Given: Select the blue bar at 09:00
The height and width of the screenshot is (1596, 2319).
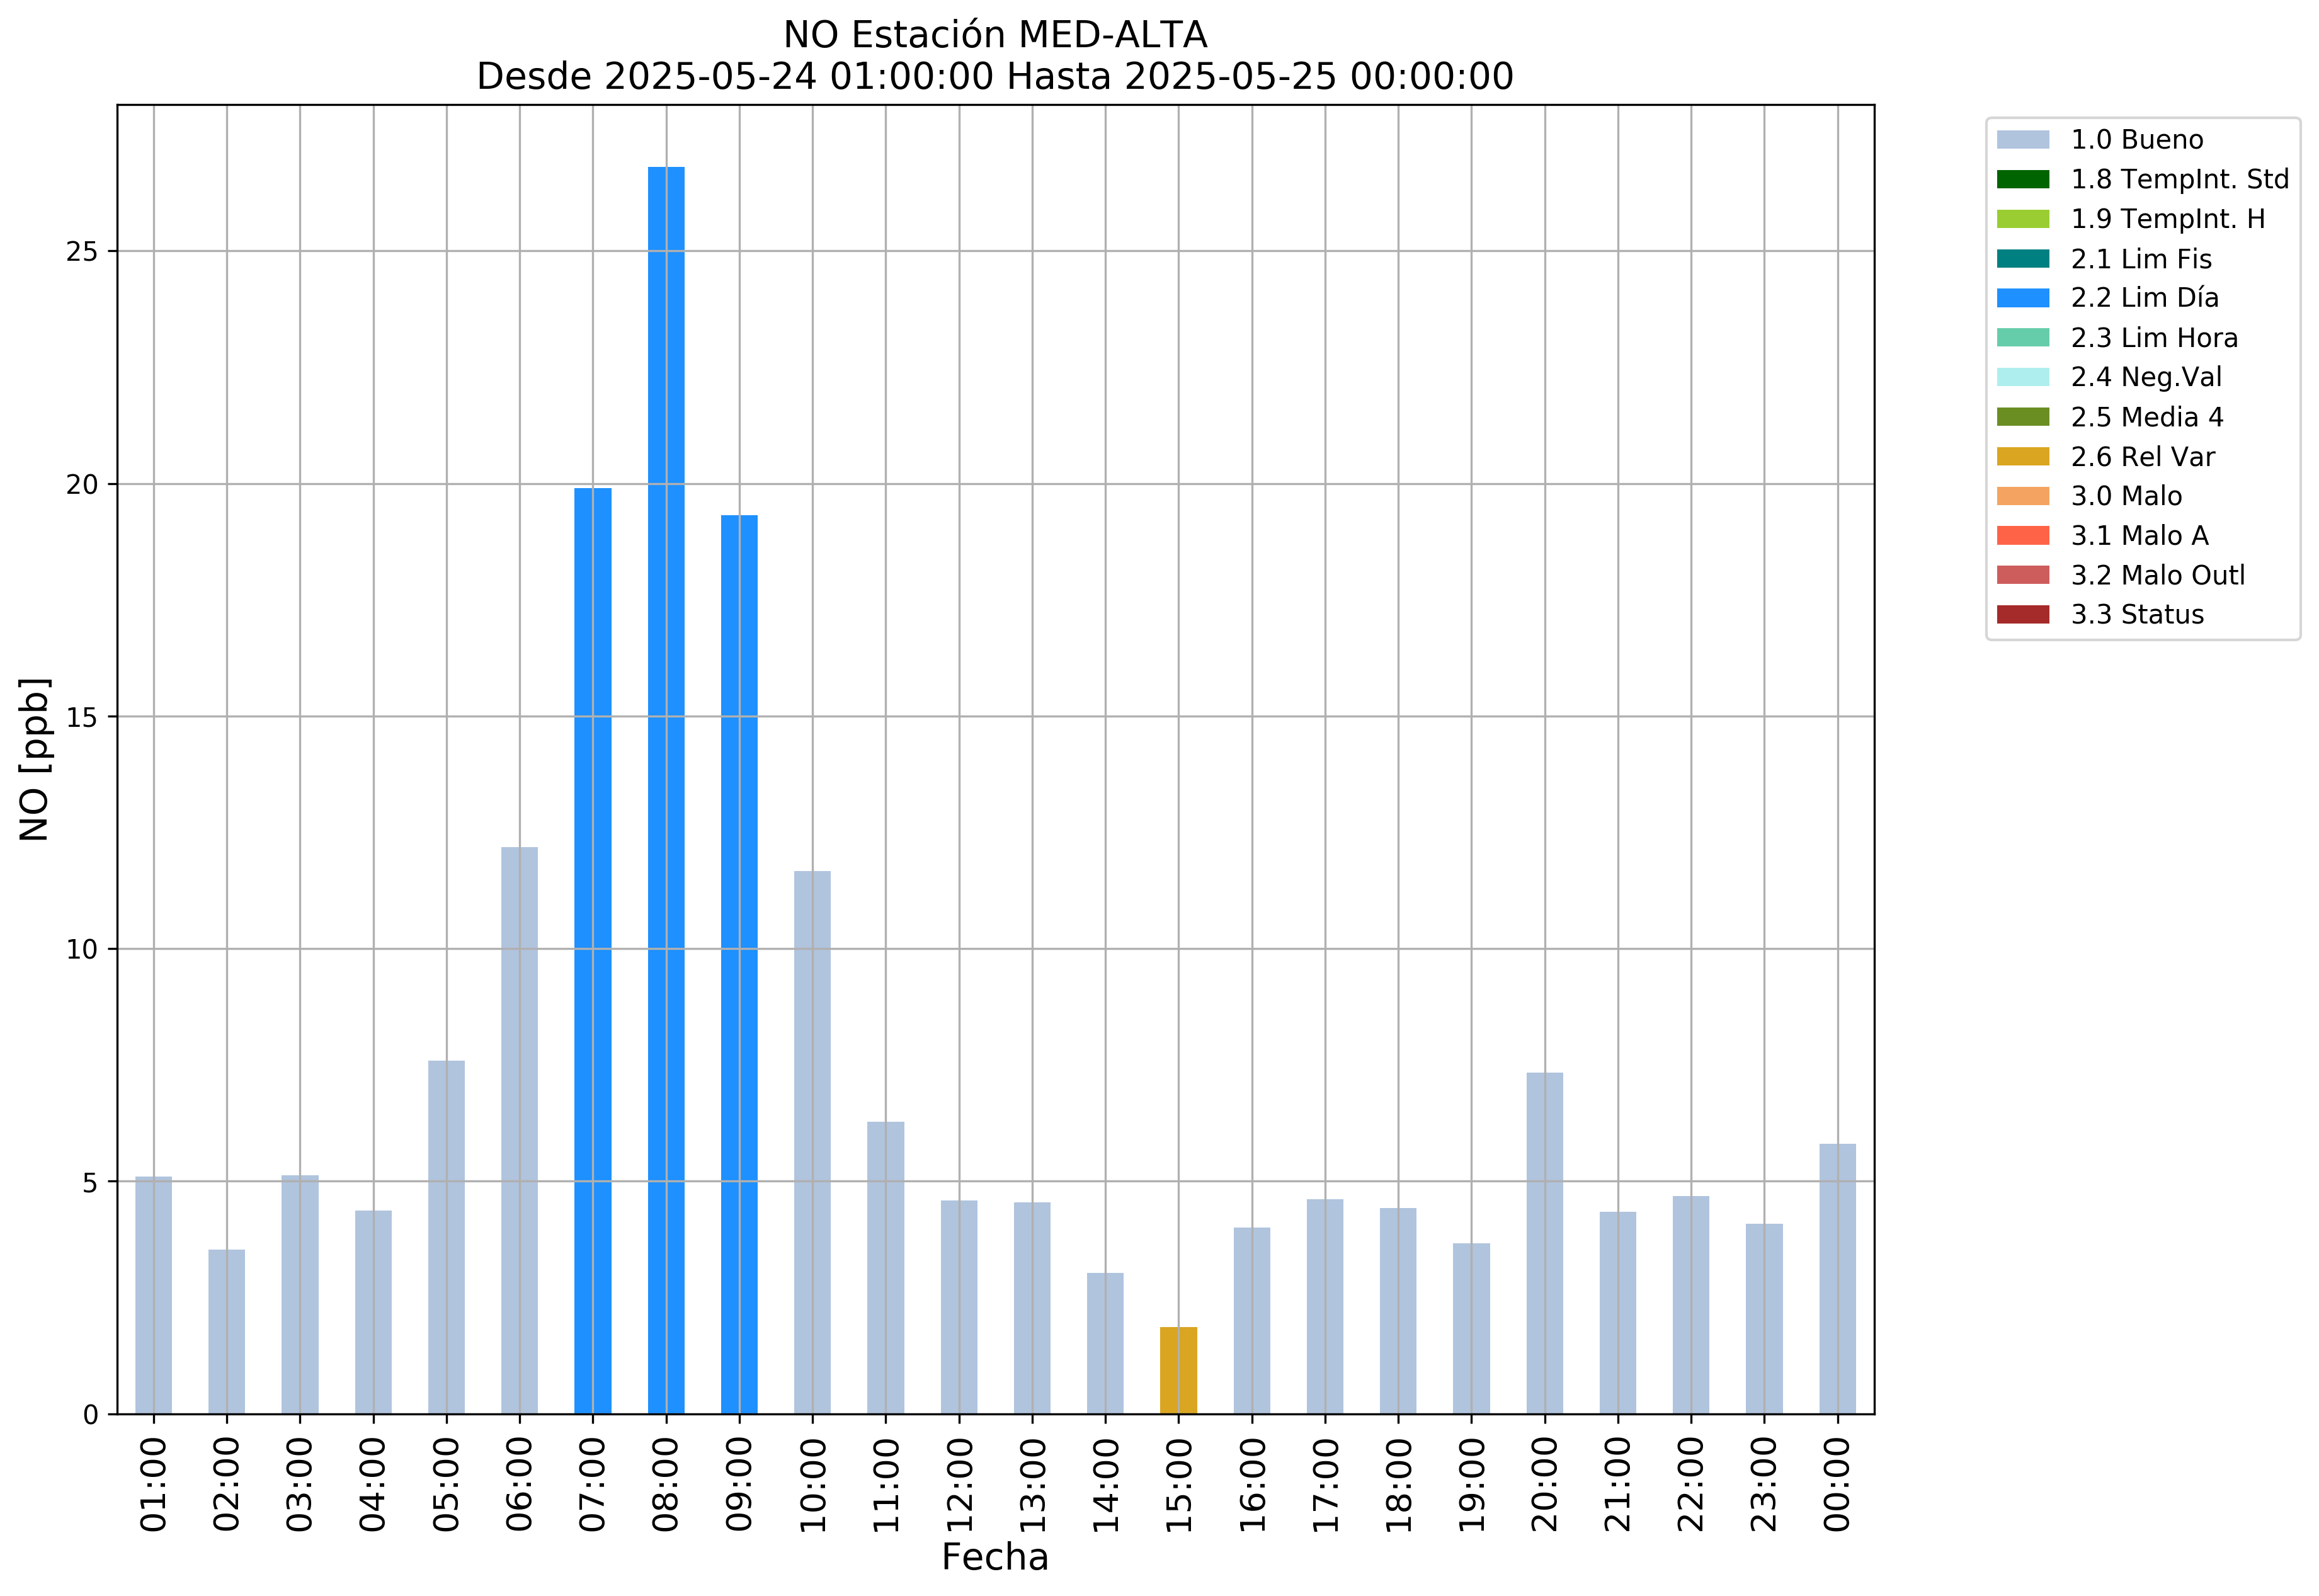Looking at the screenshot, I should point(739,965).
